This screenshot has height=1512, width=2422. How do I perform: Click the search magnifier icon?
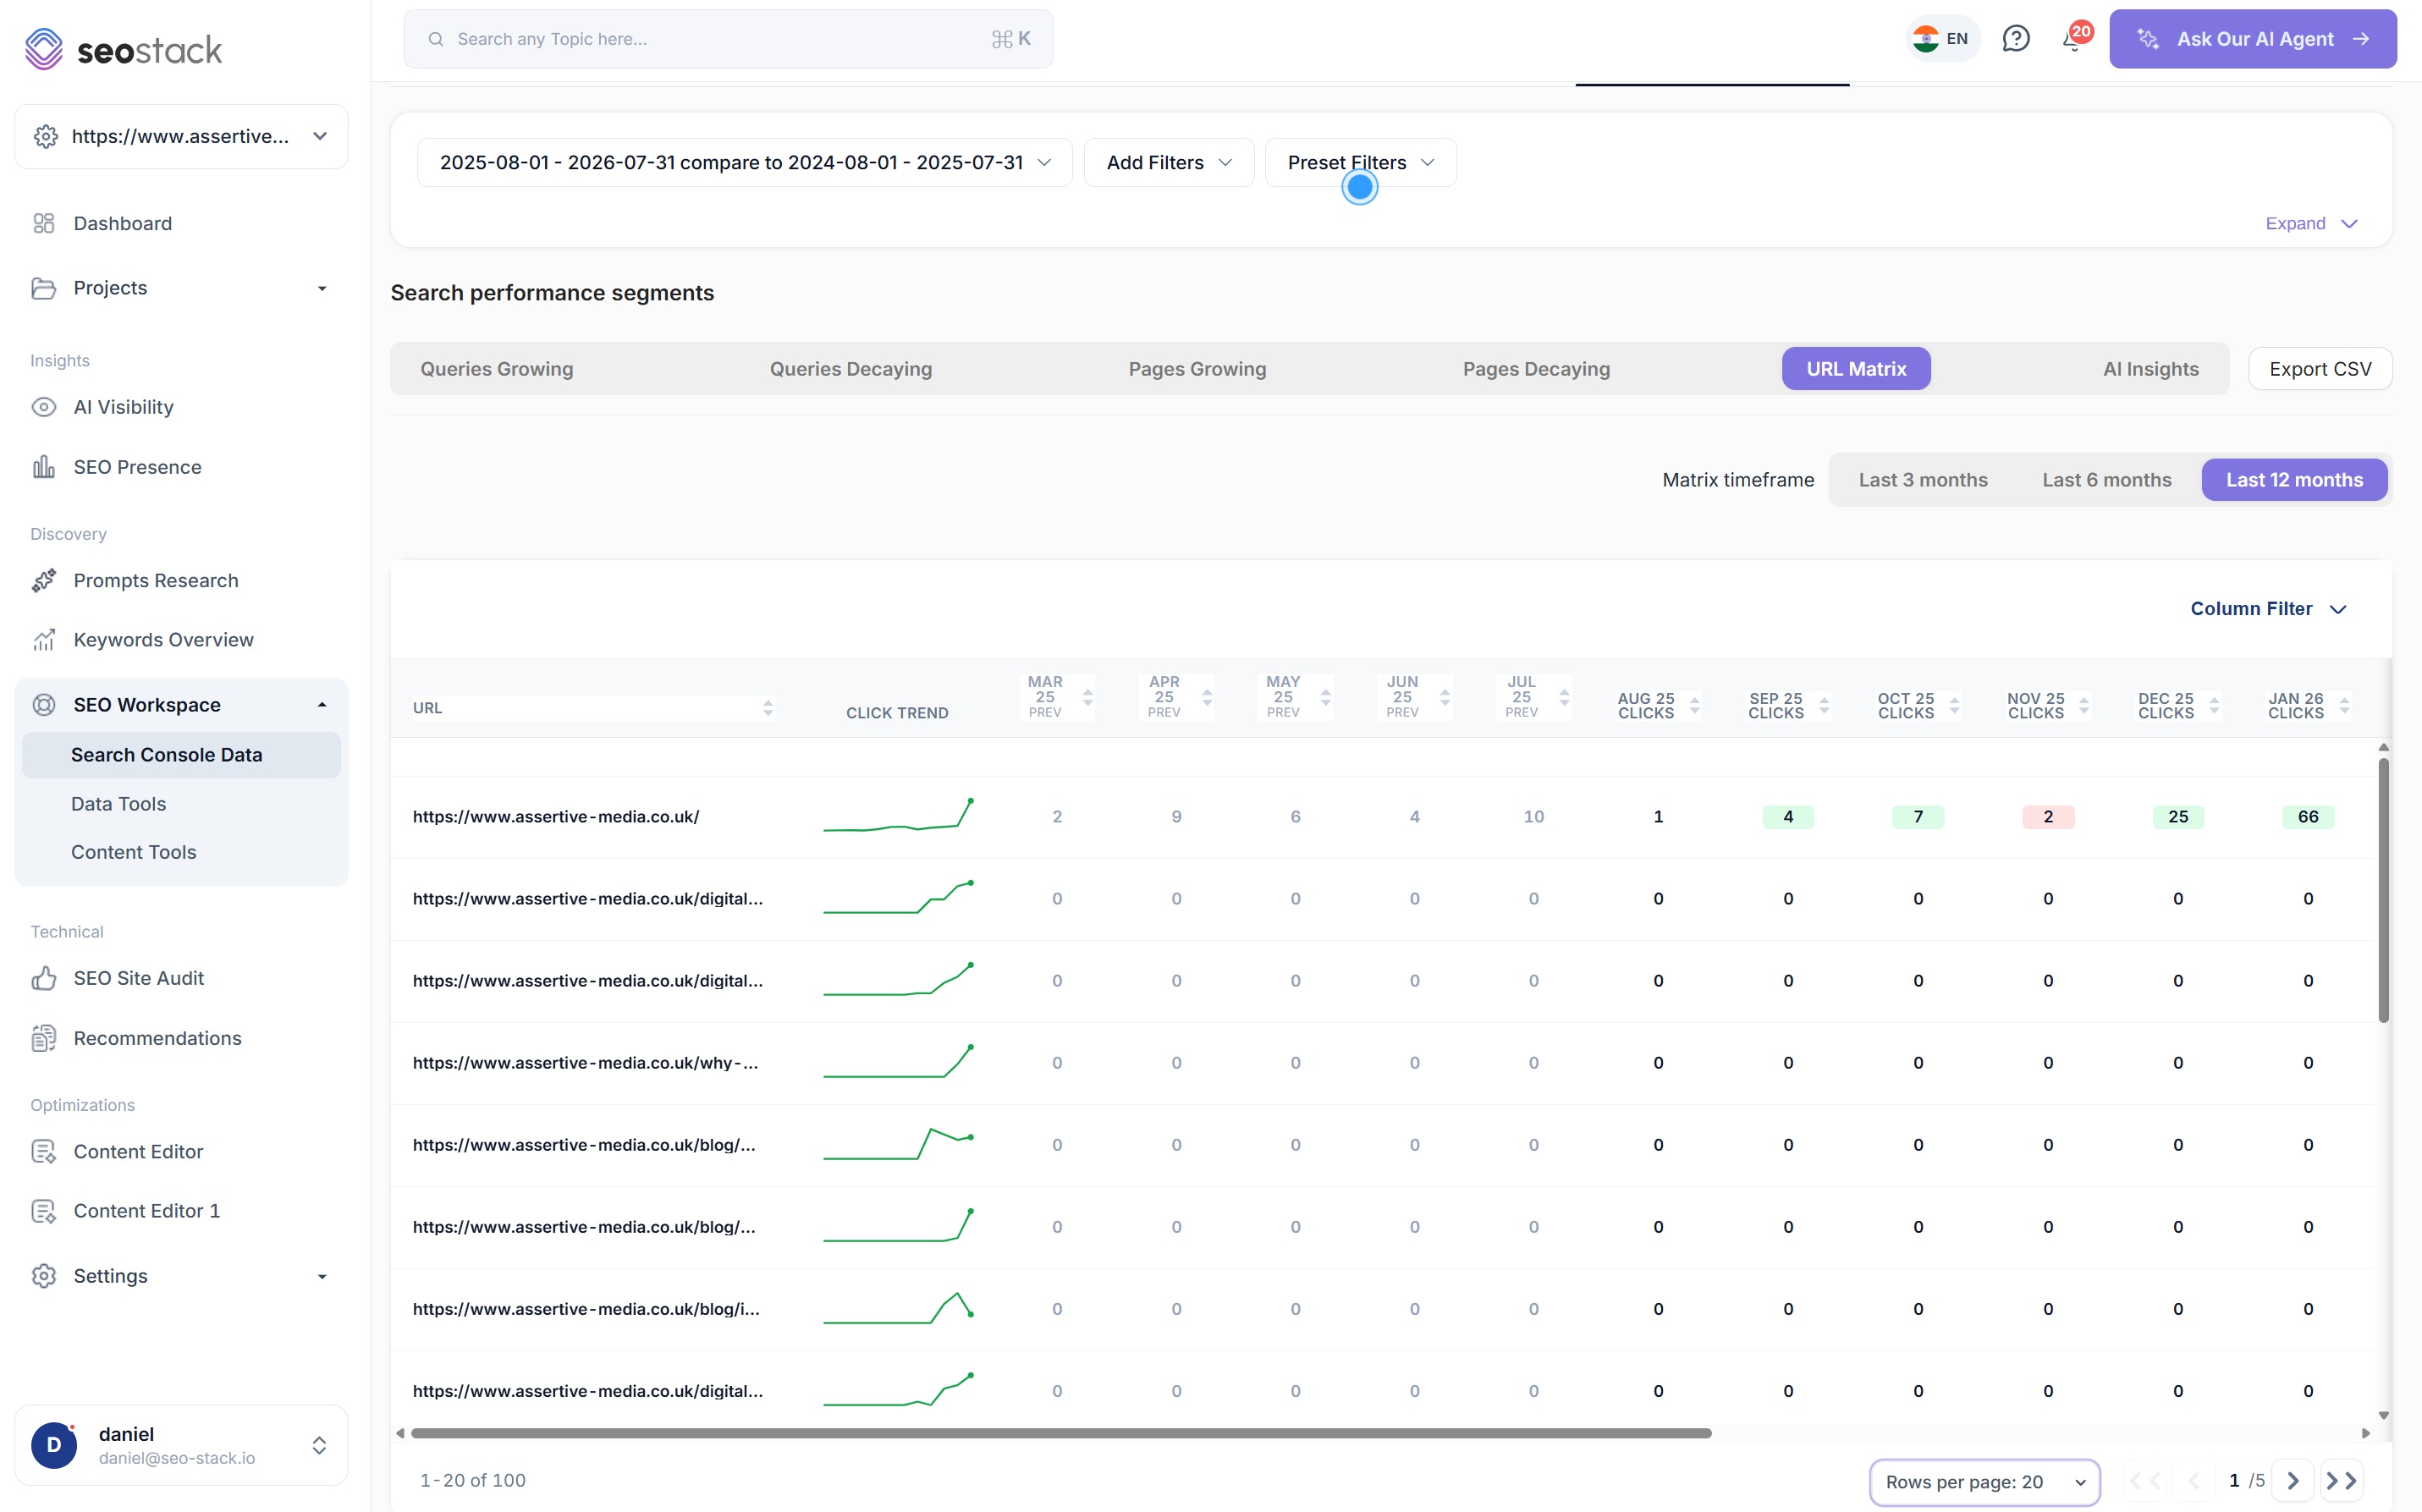(435, 39)
